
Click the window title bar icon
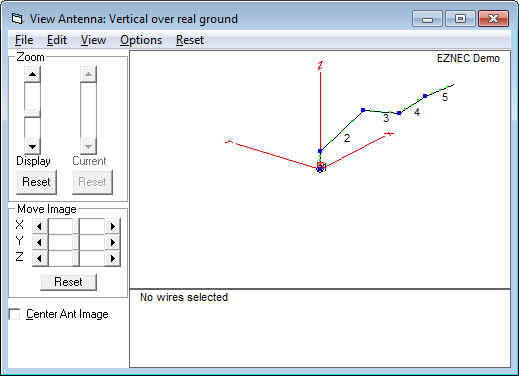pos(17,19)
